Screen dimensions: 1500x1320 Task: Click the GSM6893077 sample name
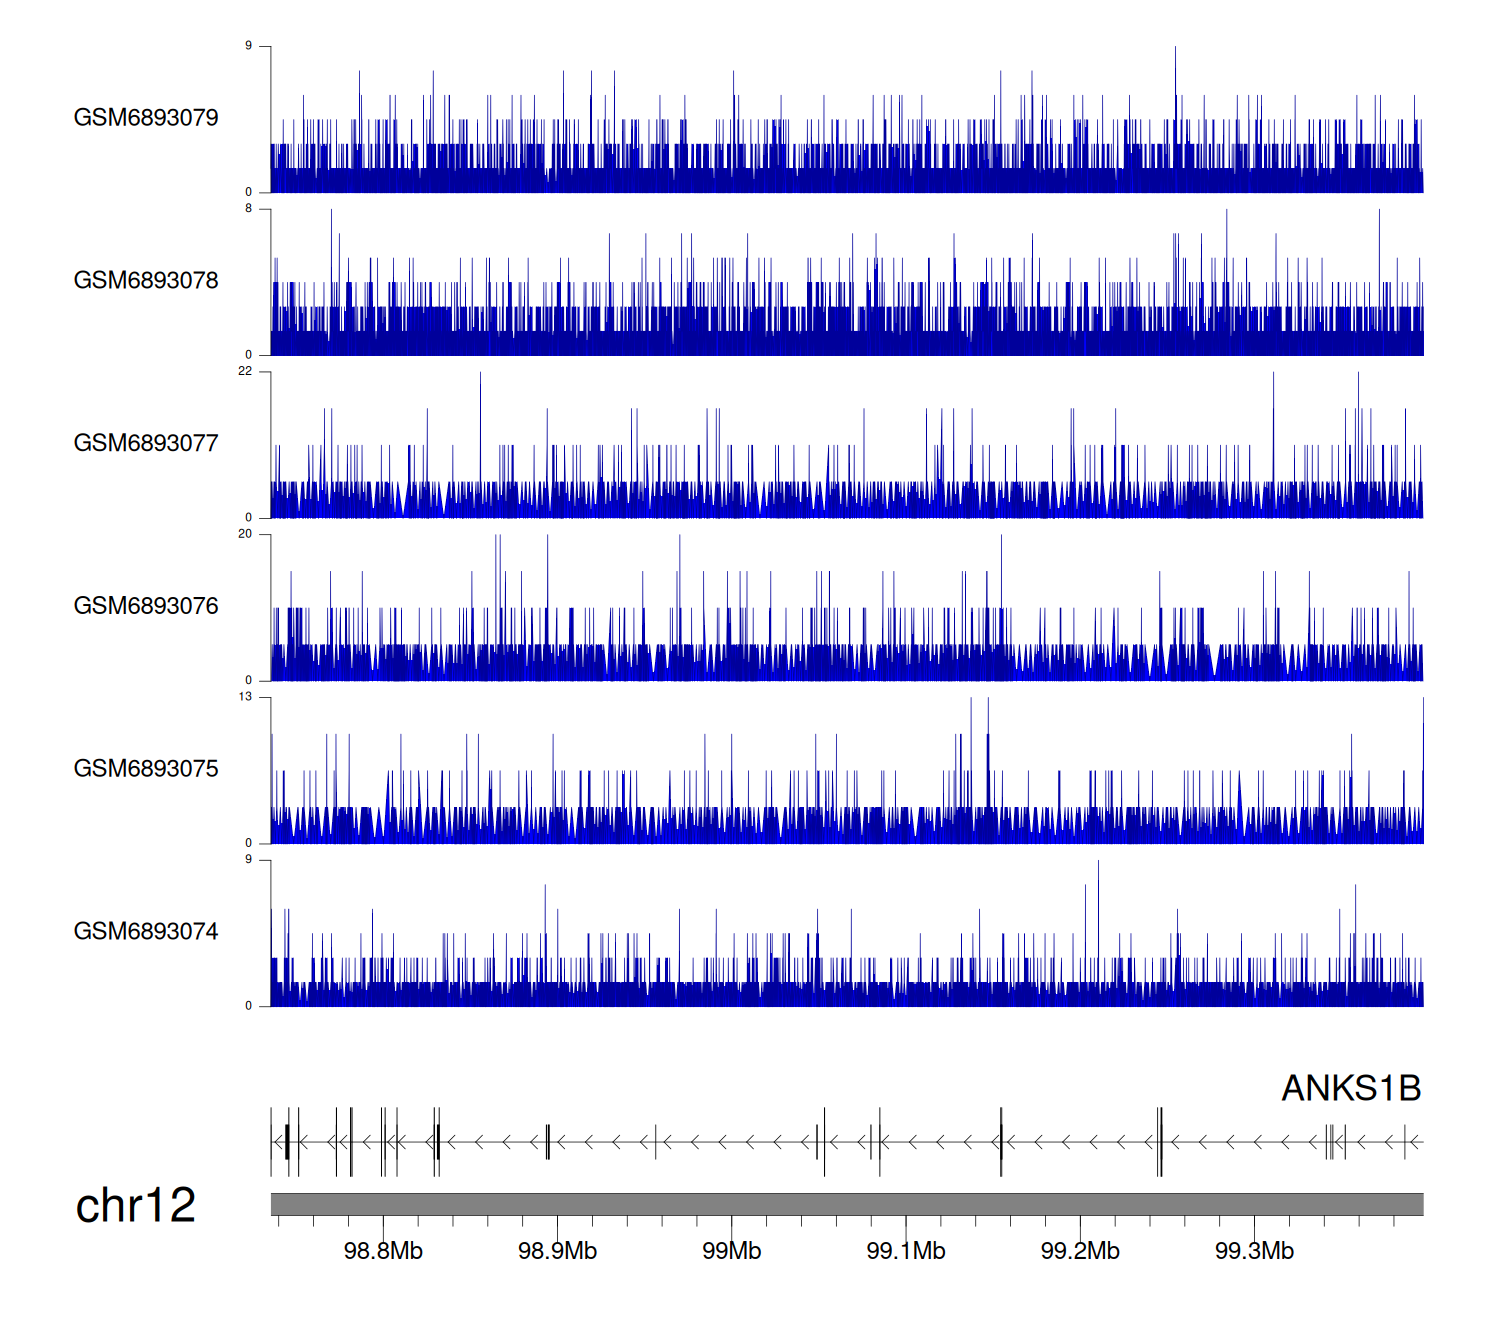(146, 444)
